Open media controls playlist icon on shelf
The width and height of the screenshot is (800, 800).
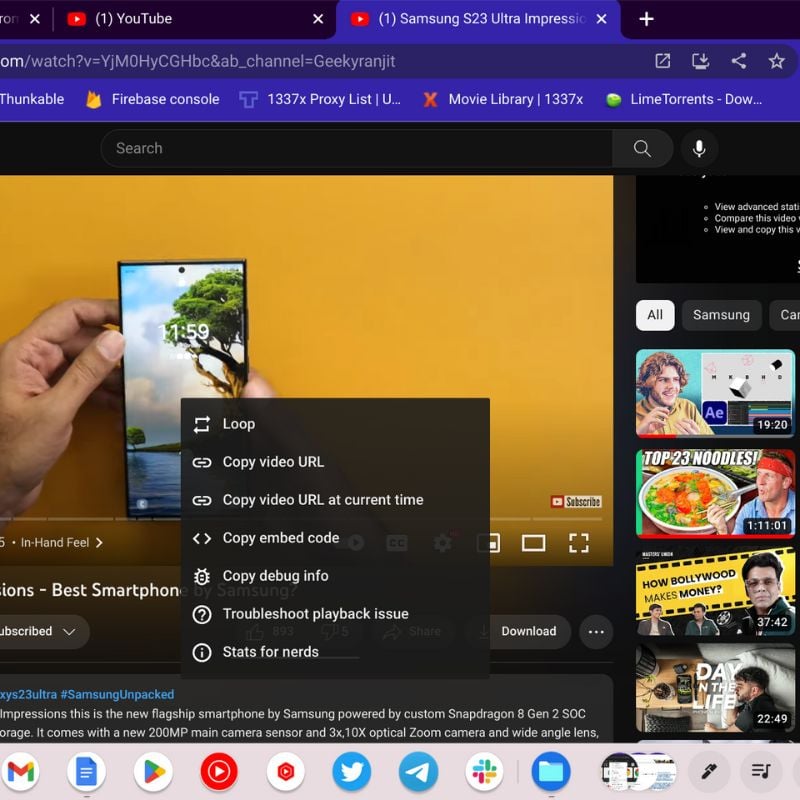(x=761, y=771)
